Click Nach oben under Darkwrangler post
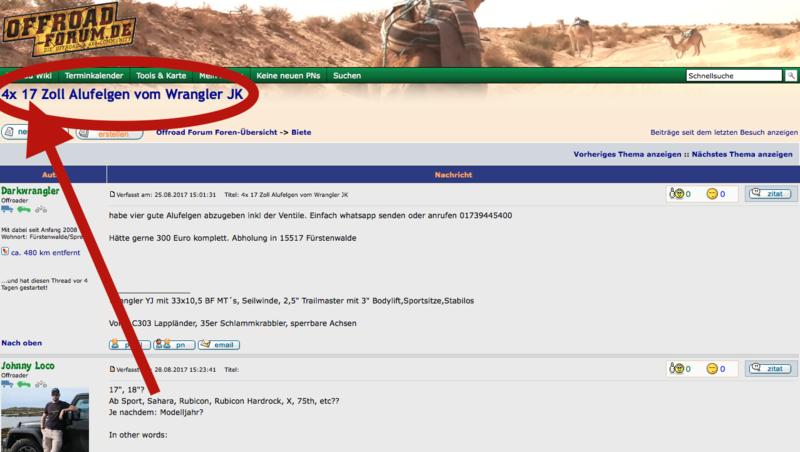This screenshot has width=800, height=452. [21, 343]
